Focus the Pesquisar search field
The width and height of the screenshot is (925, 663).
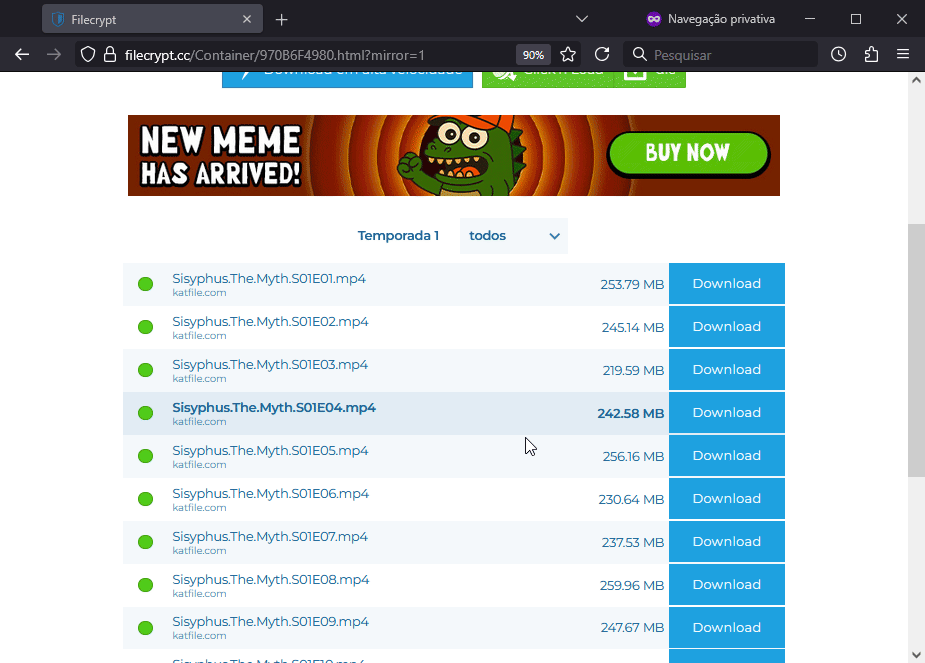click(721, 55)
